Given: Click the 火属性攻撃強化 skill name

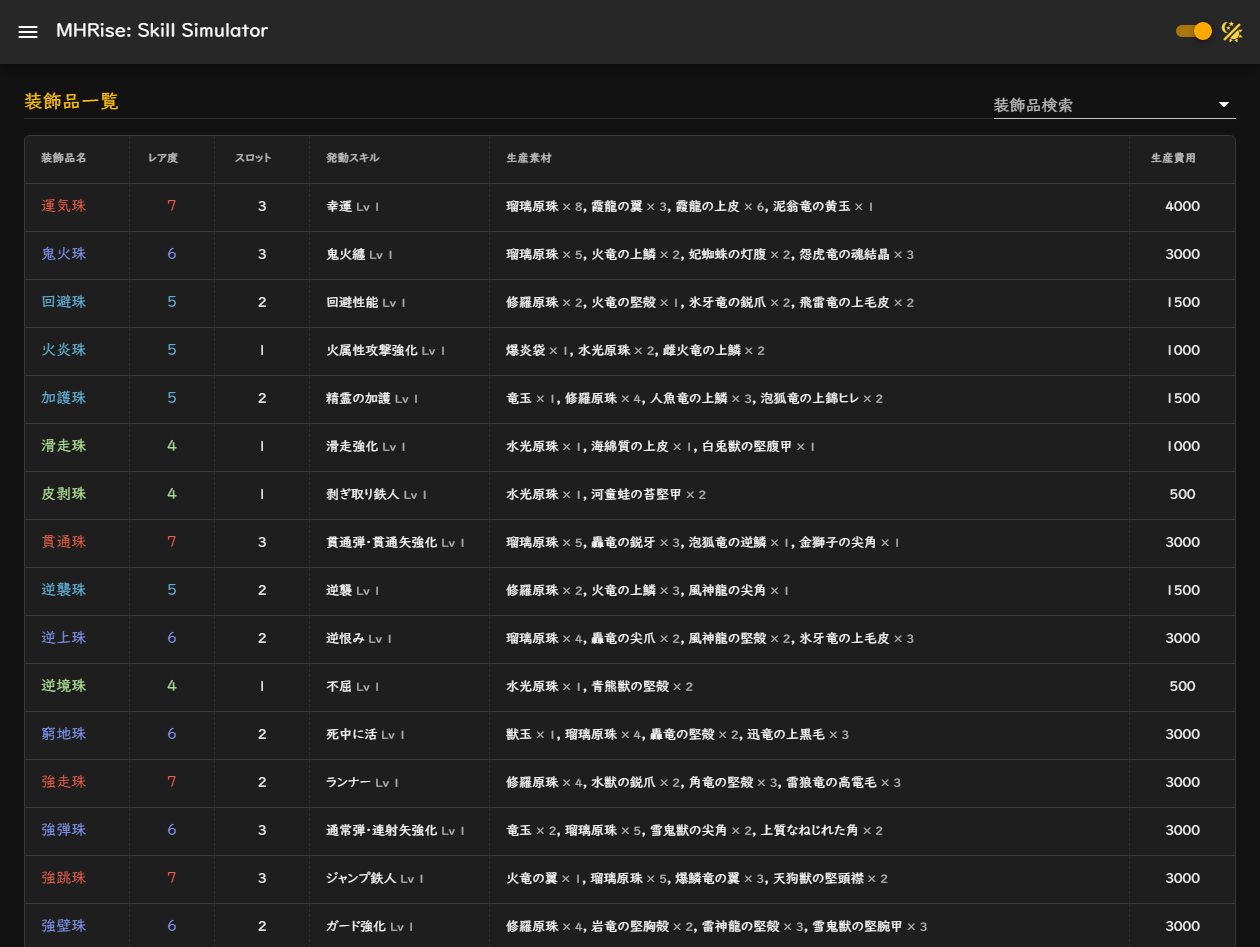Looking at the screenshot, I should (x=371, y=350).
